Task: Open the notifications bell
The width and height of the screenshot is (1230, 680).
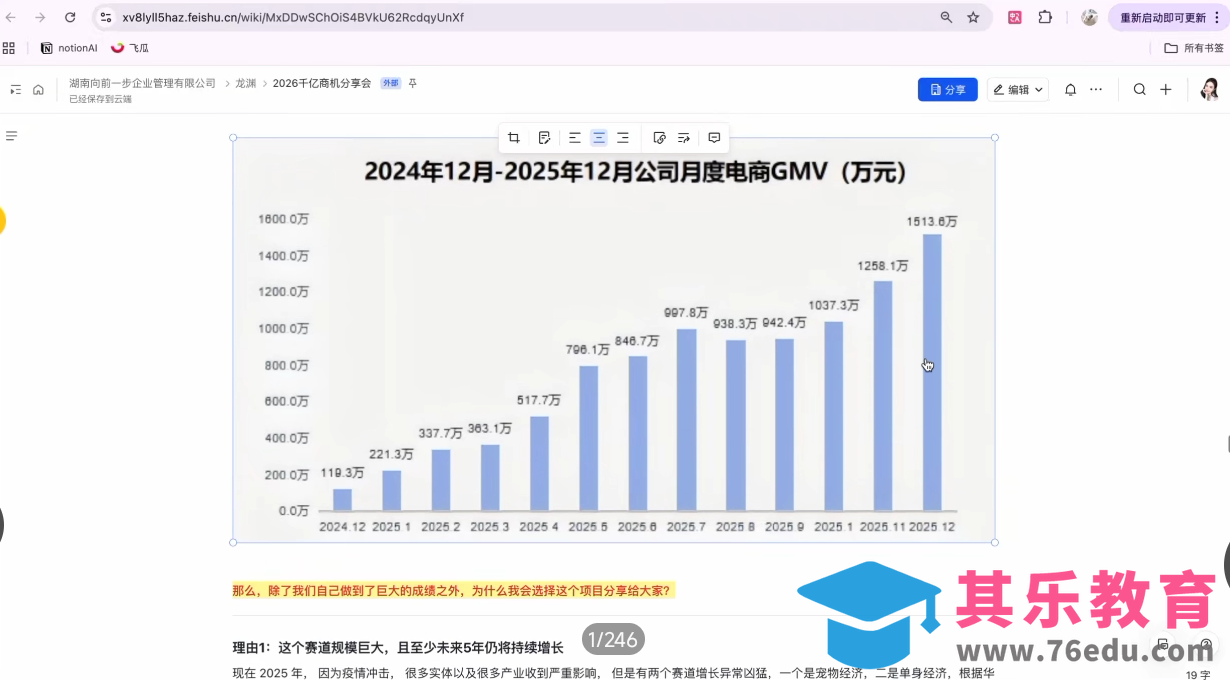Action: coord(1069,89)
